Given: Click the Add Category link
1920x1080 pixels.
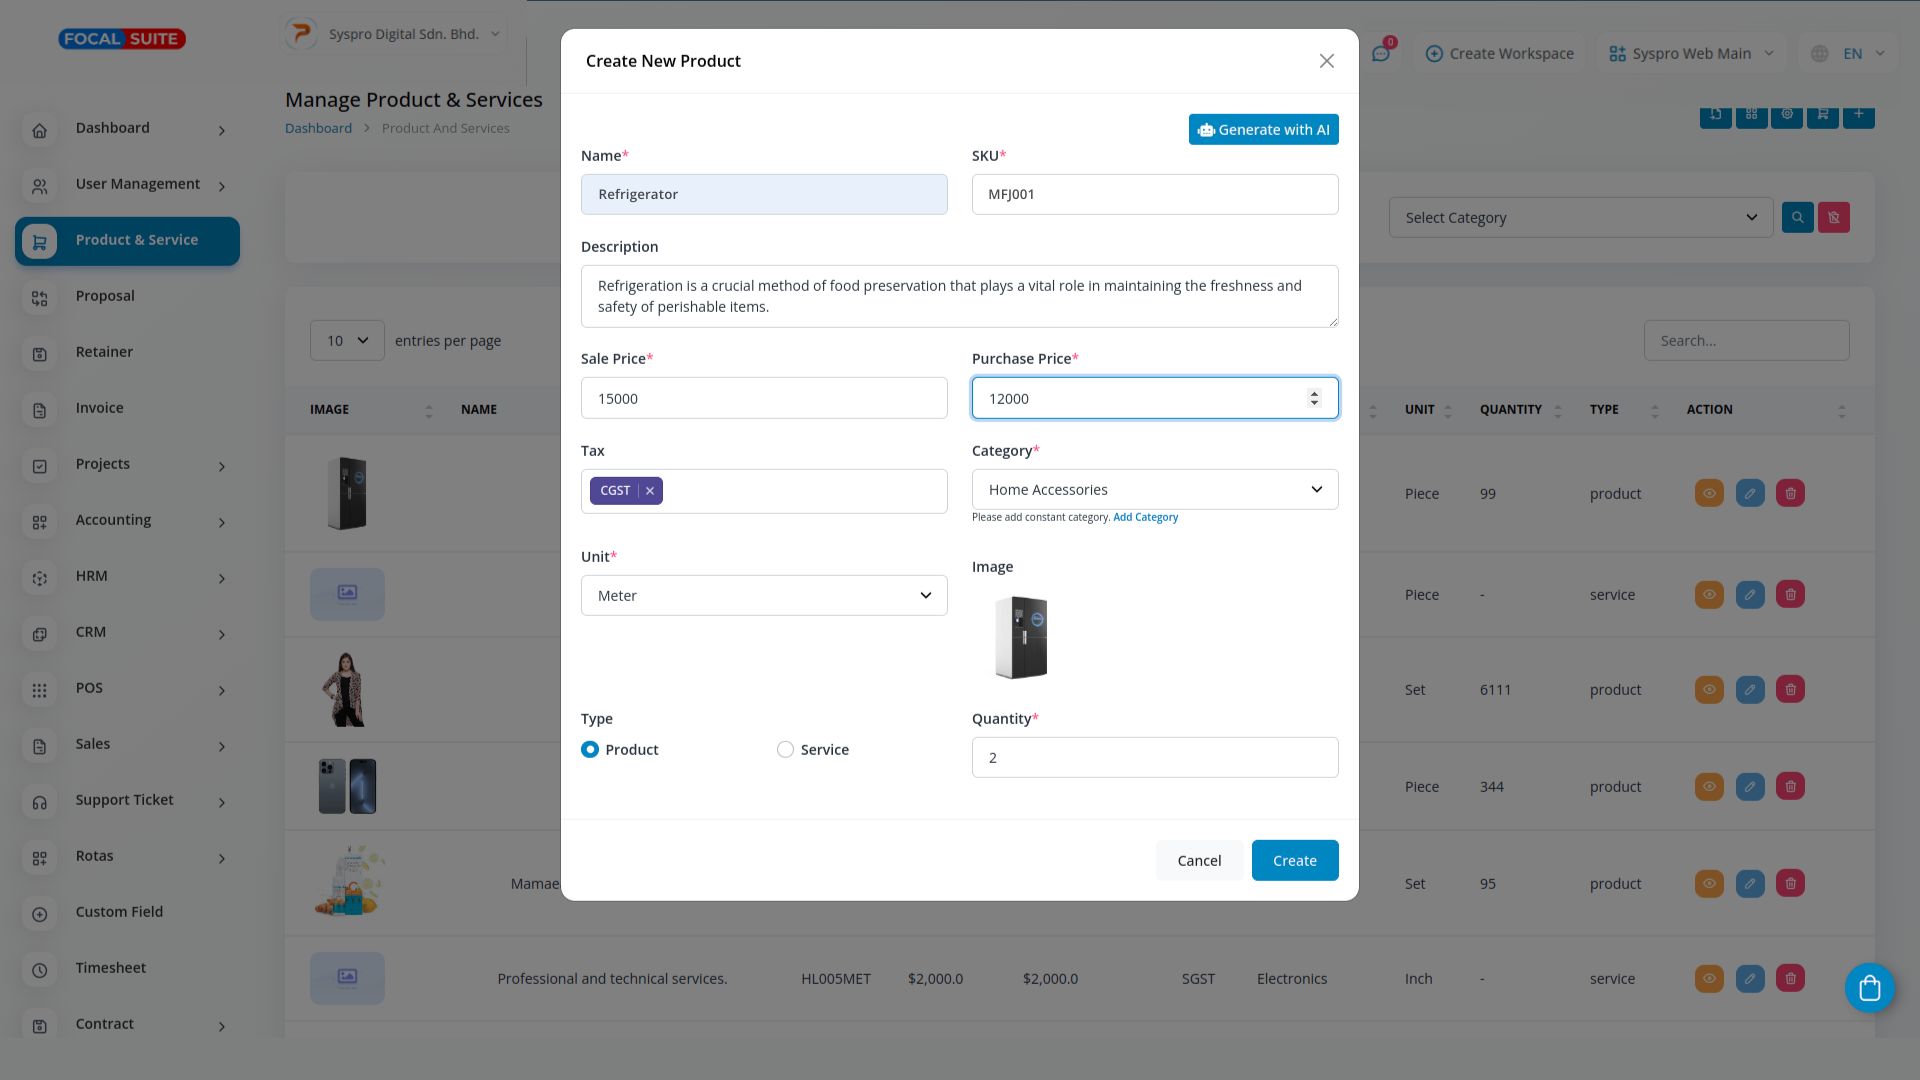Looking at the screenshot, I should click(x=1145, y=517).
